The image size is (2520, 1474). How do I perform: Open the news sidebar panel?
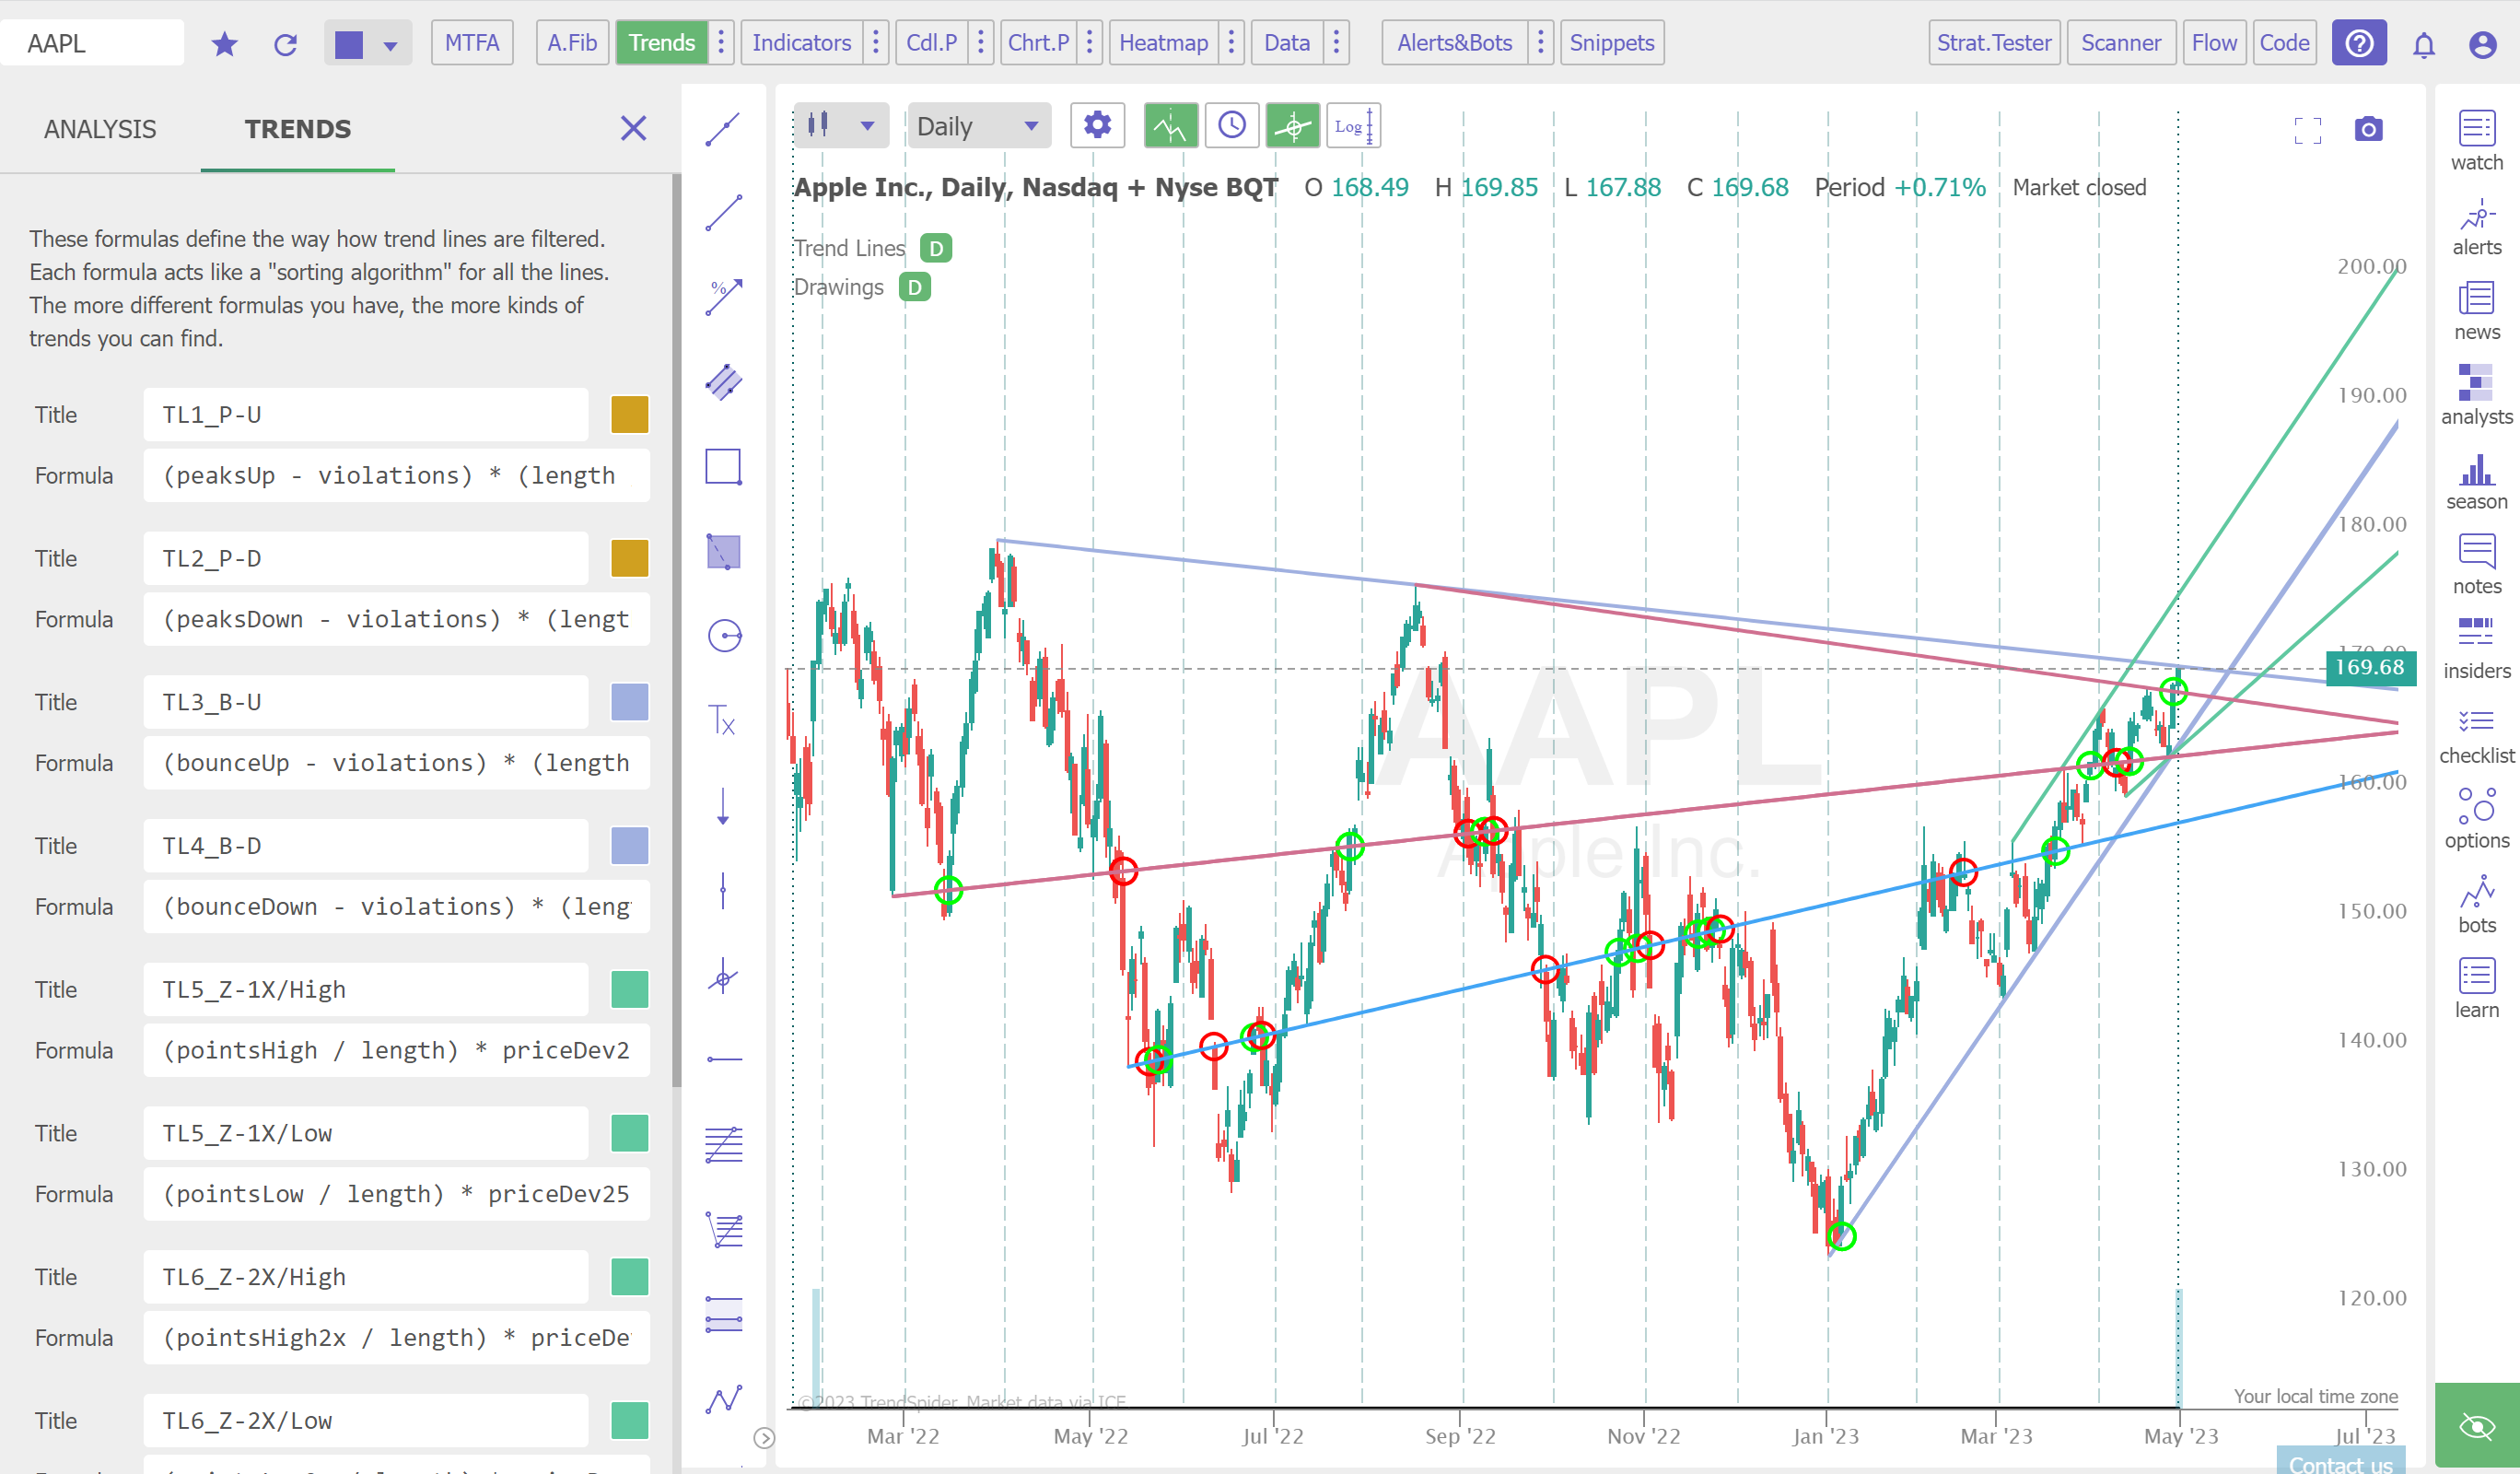click(x=2476, y=311)
